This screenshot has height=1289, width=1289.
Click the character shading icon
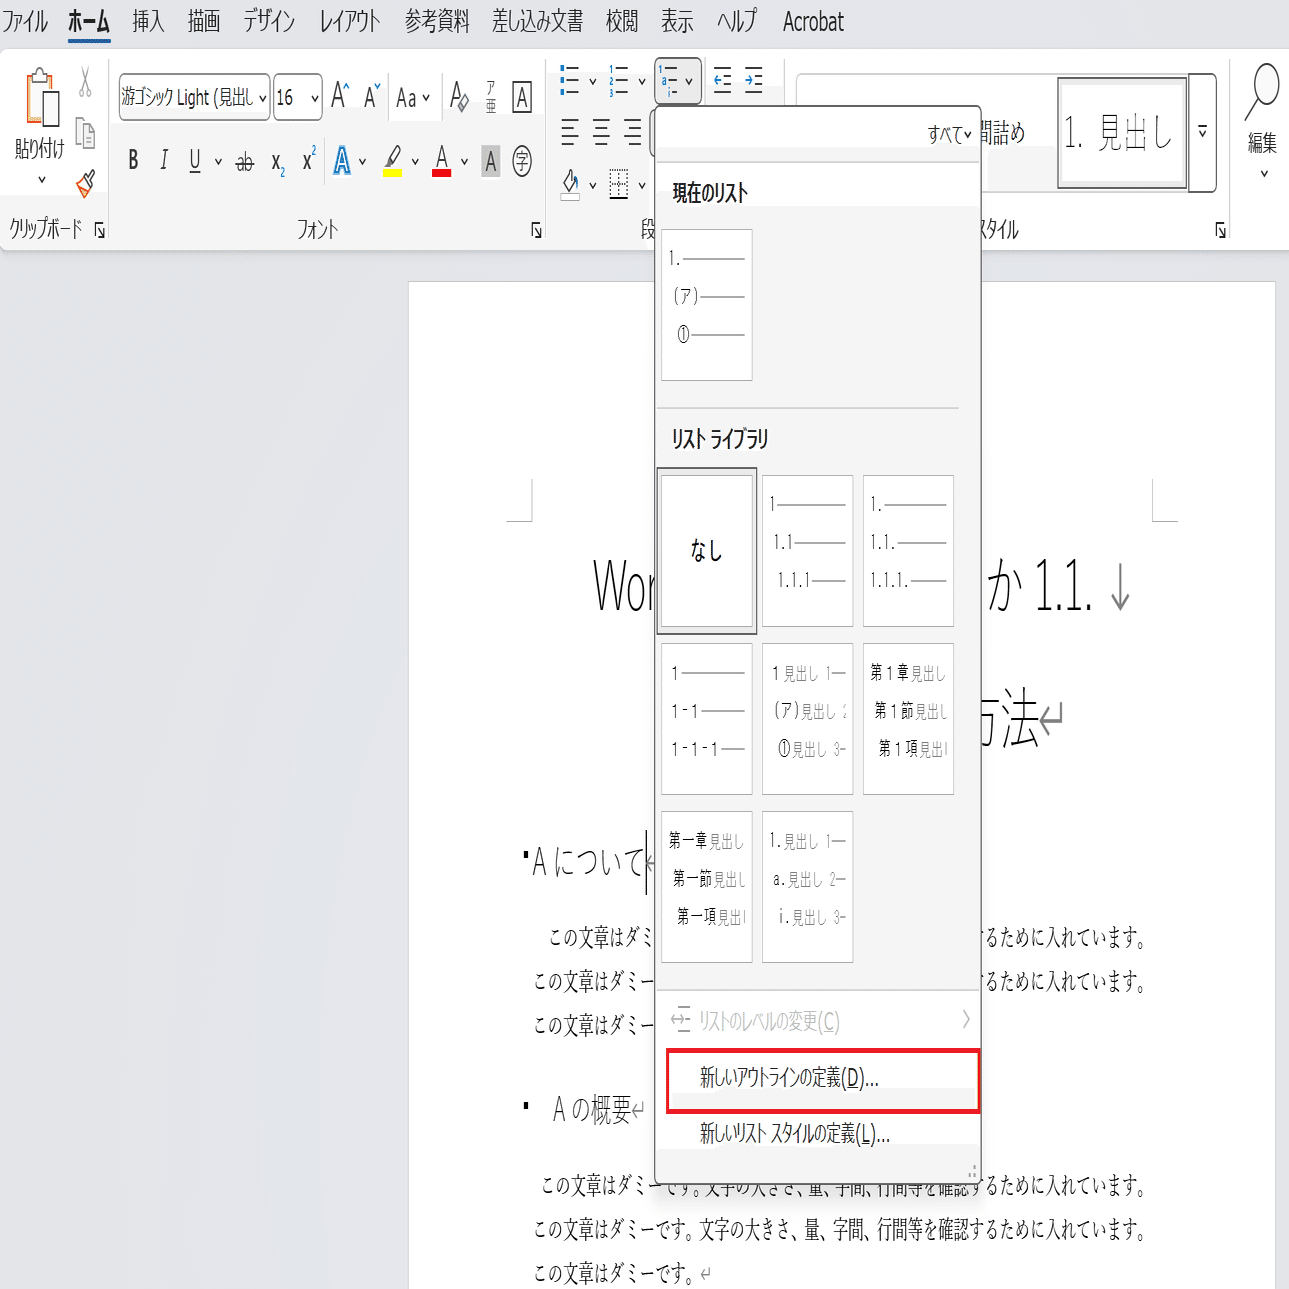tap(489, 161)
